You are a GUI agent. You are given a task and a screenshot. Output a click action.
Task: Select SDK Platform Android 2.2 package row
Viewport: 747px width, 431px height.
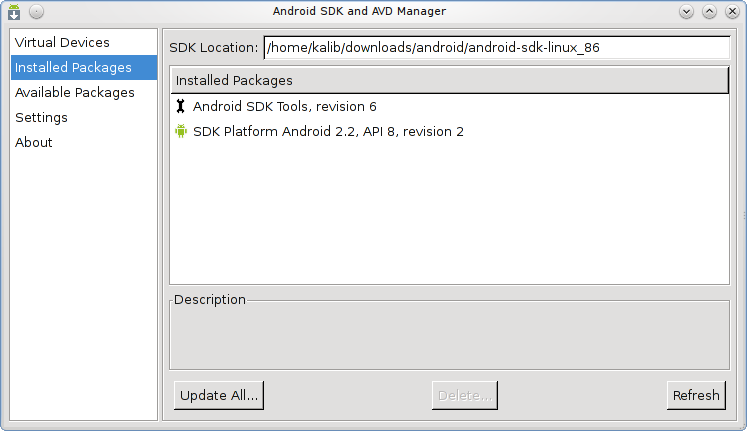pyautogui.click(x=328, y=131)
